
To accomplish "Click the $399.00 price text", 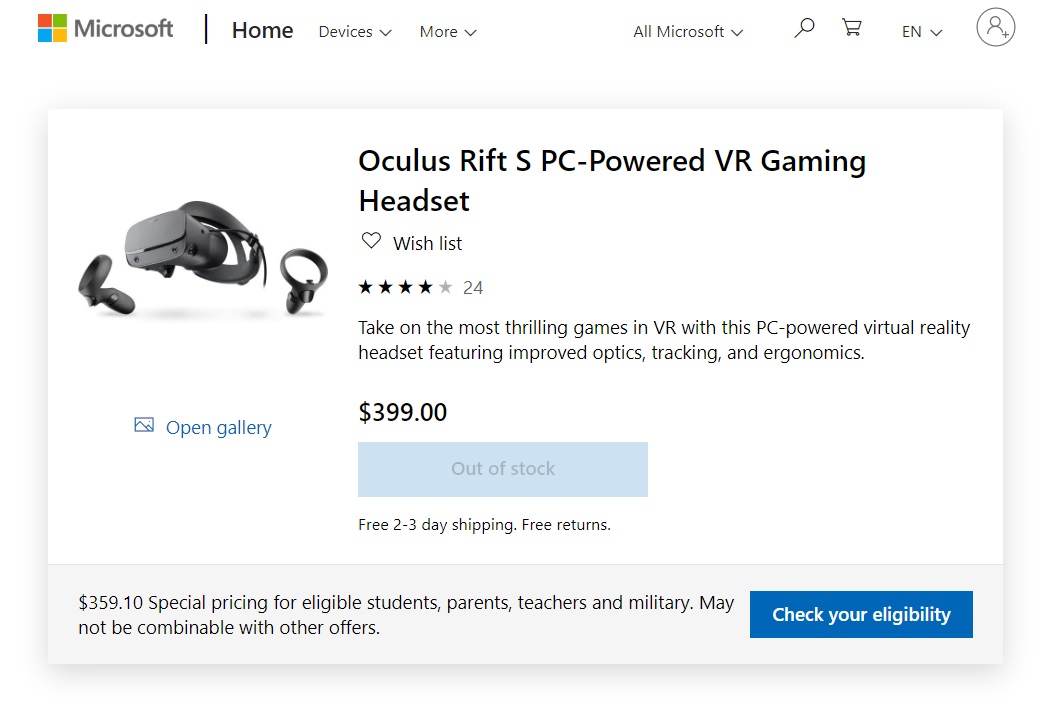I will (x=403, y=412).
